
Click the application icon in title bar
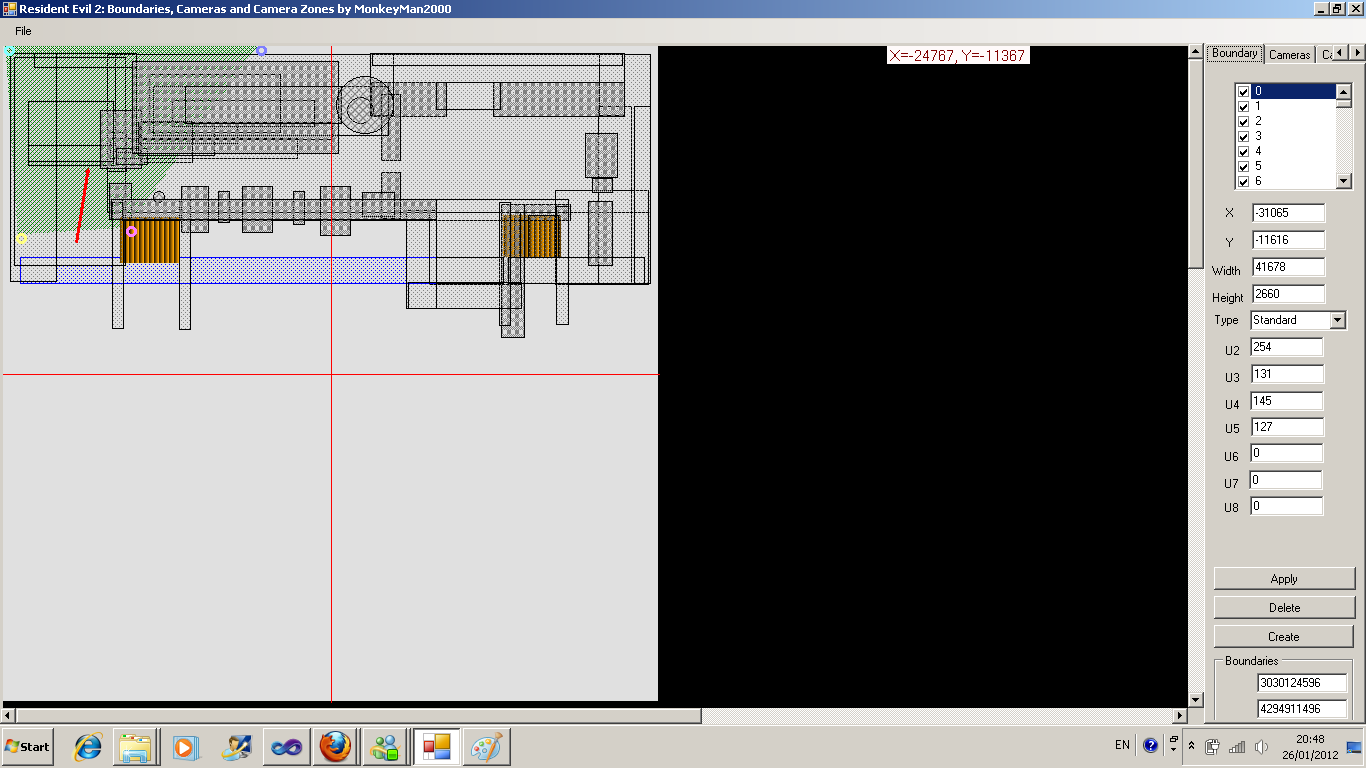pos(9,9)
